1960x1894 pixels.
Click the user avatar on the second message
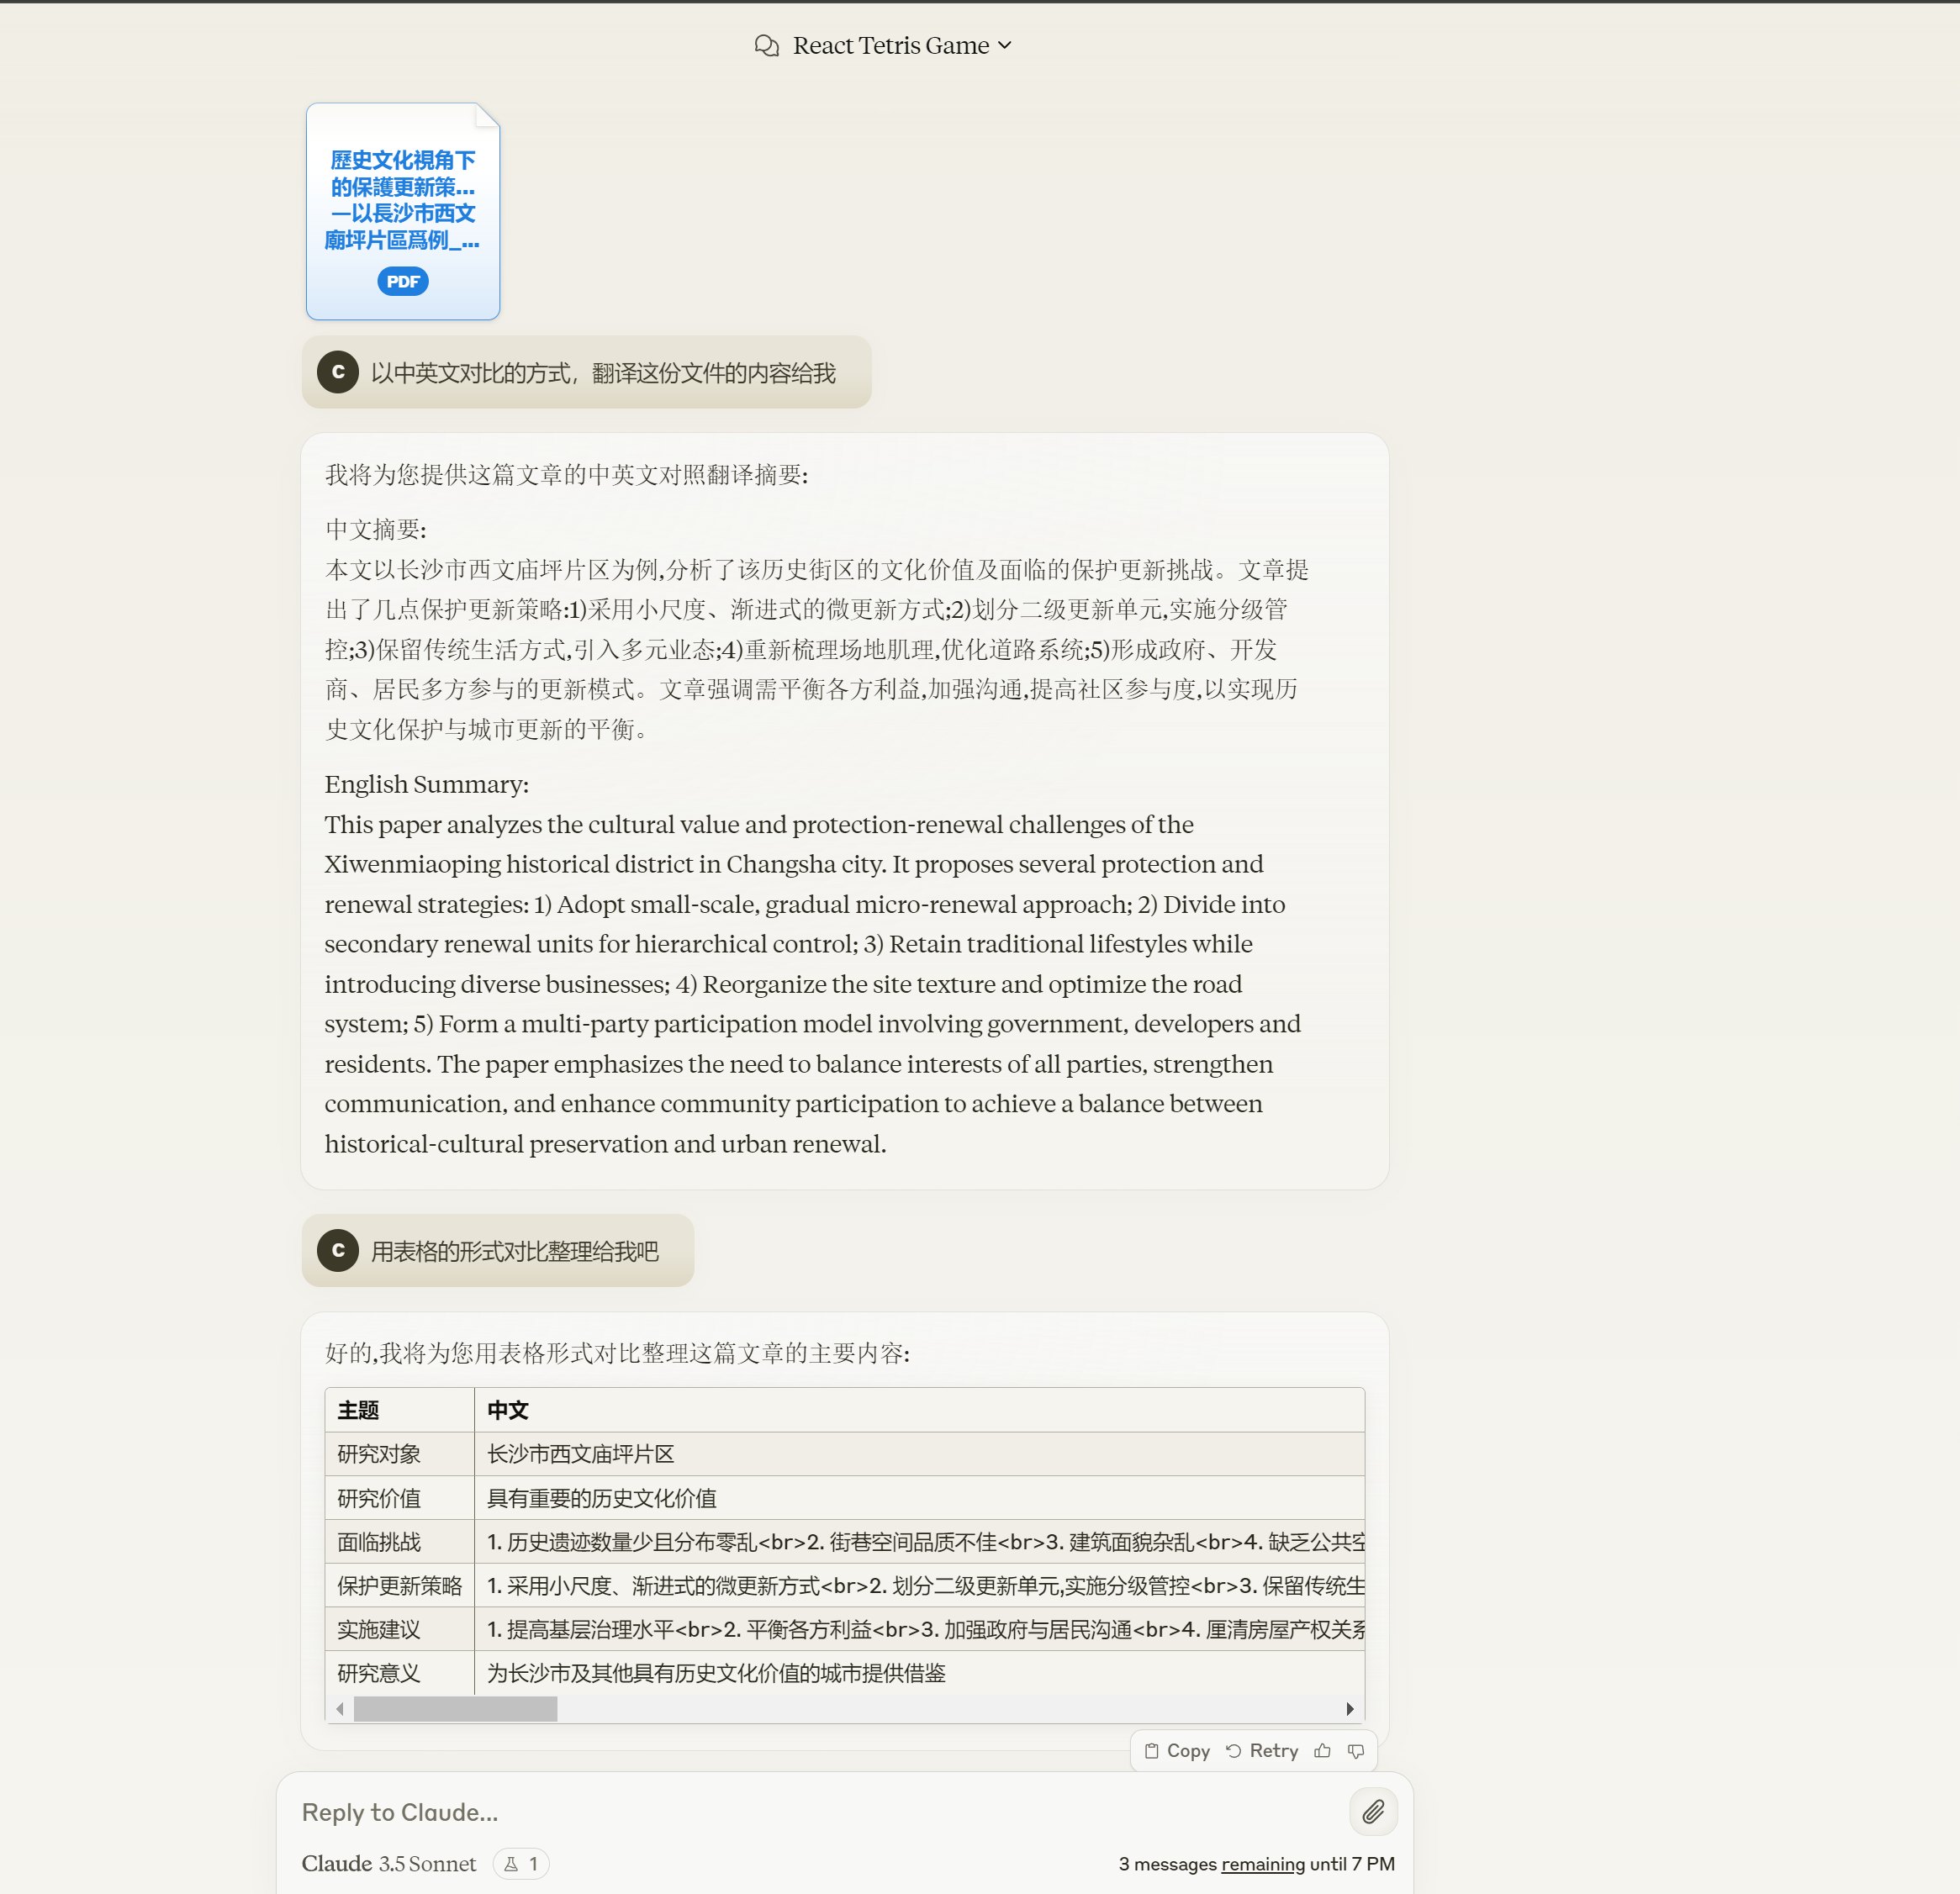pyautogui.click(x=338, y=1250)
